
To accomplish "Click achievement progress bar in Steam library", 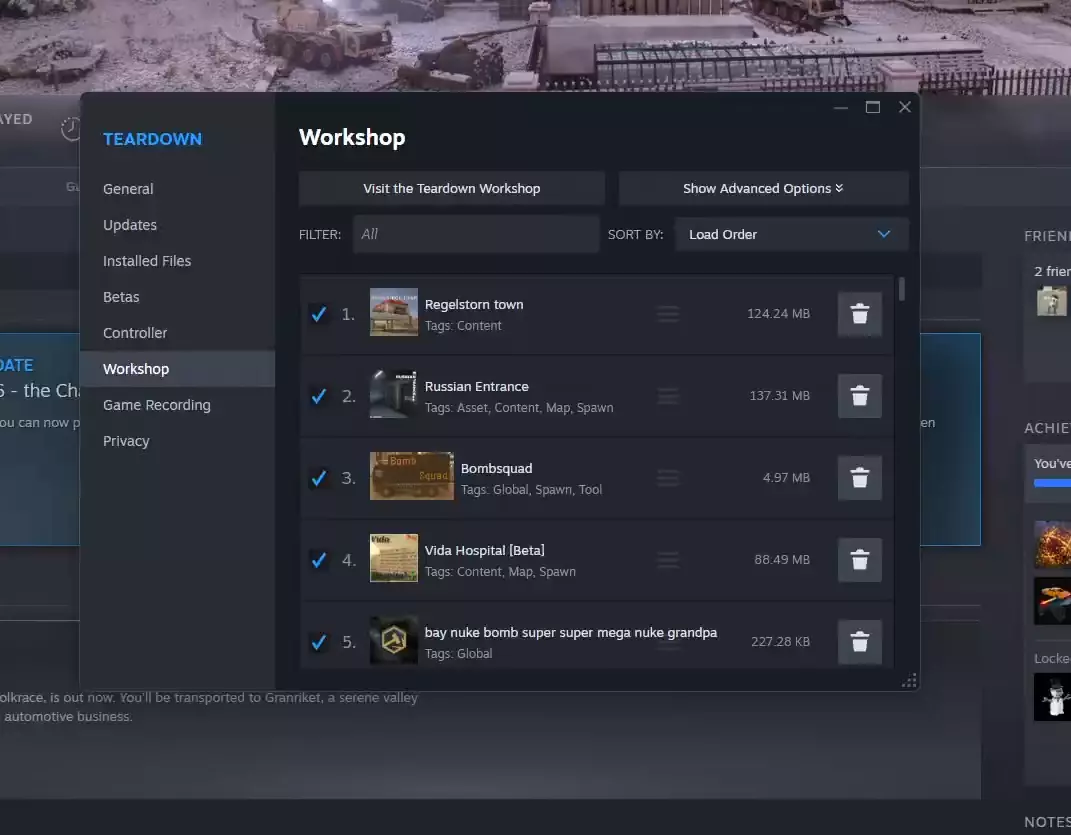I will coord(1052,483).
